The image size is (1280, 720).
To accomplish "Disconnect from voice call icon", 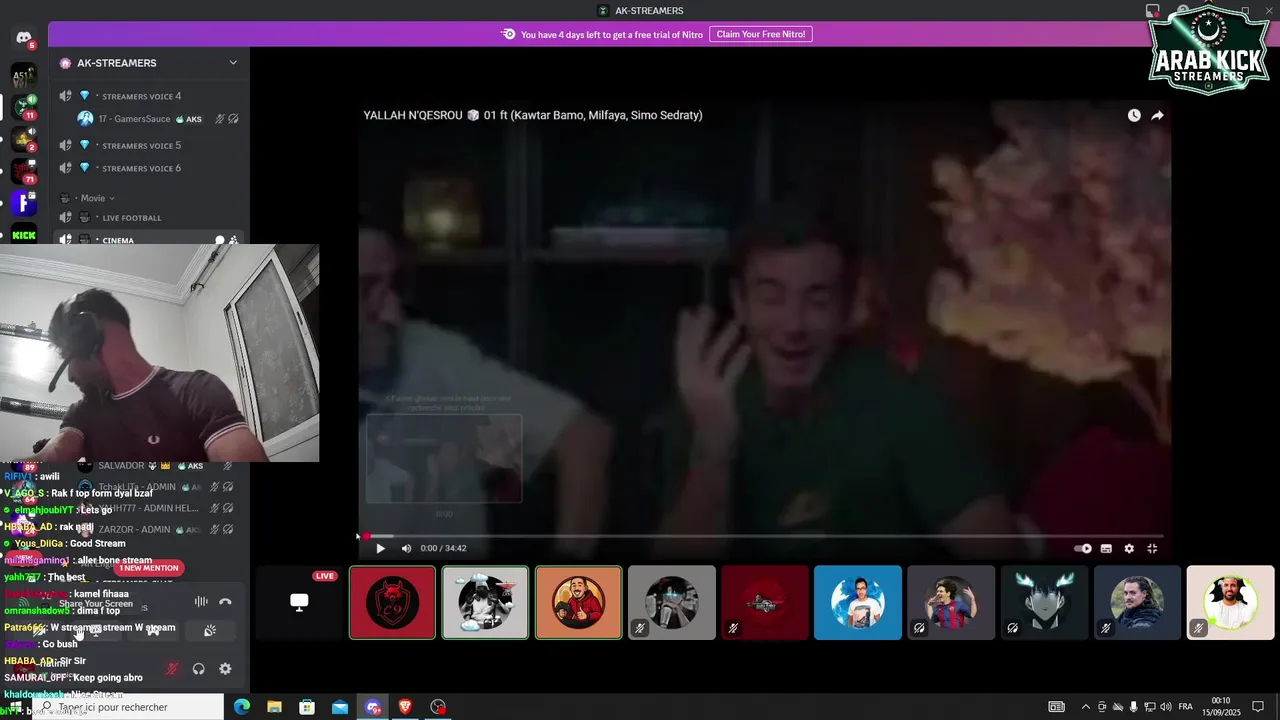I will click(x=225, y=602).
